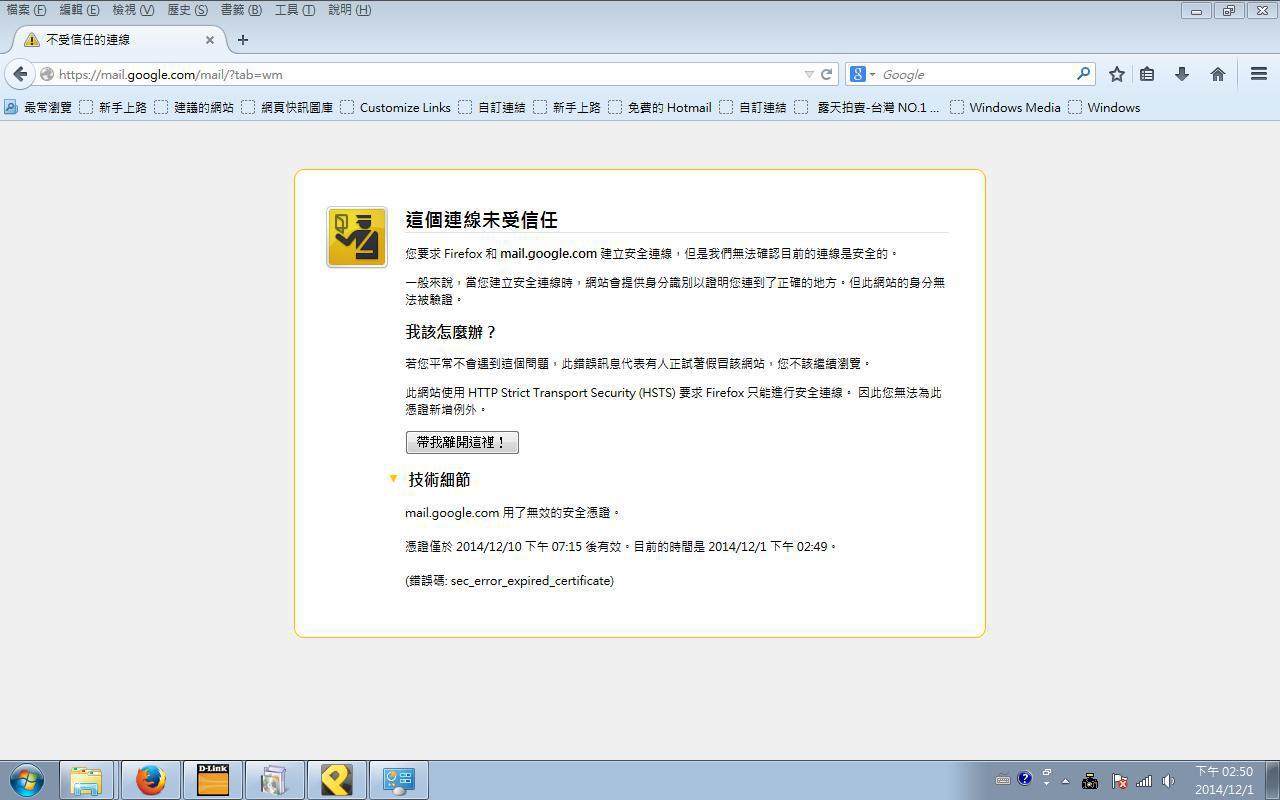Click the warning triangle icon on tab

(x=32, y=40)
